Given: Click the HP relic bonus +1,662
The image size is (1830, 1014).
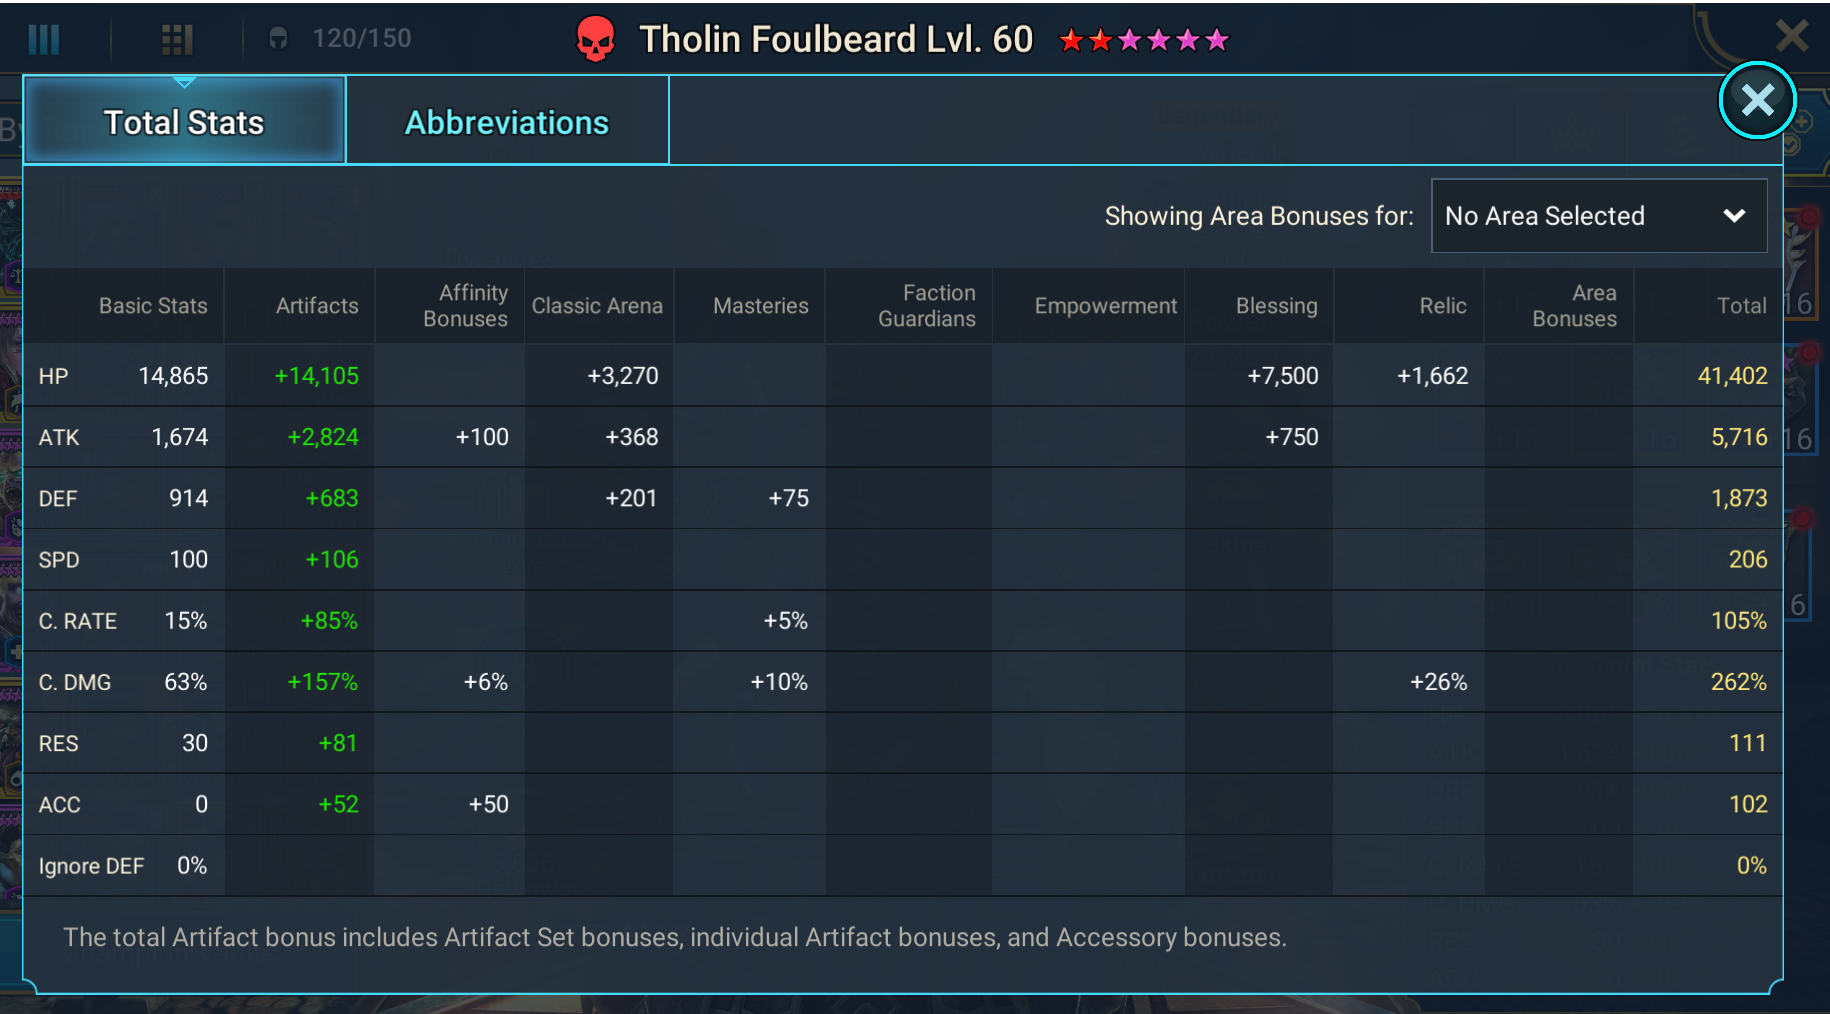Looking at the screenshot, I should pyautogui.click(x=1432, y=376).
